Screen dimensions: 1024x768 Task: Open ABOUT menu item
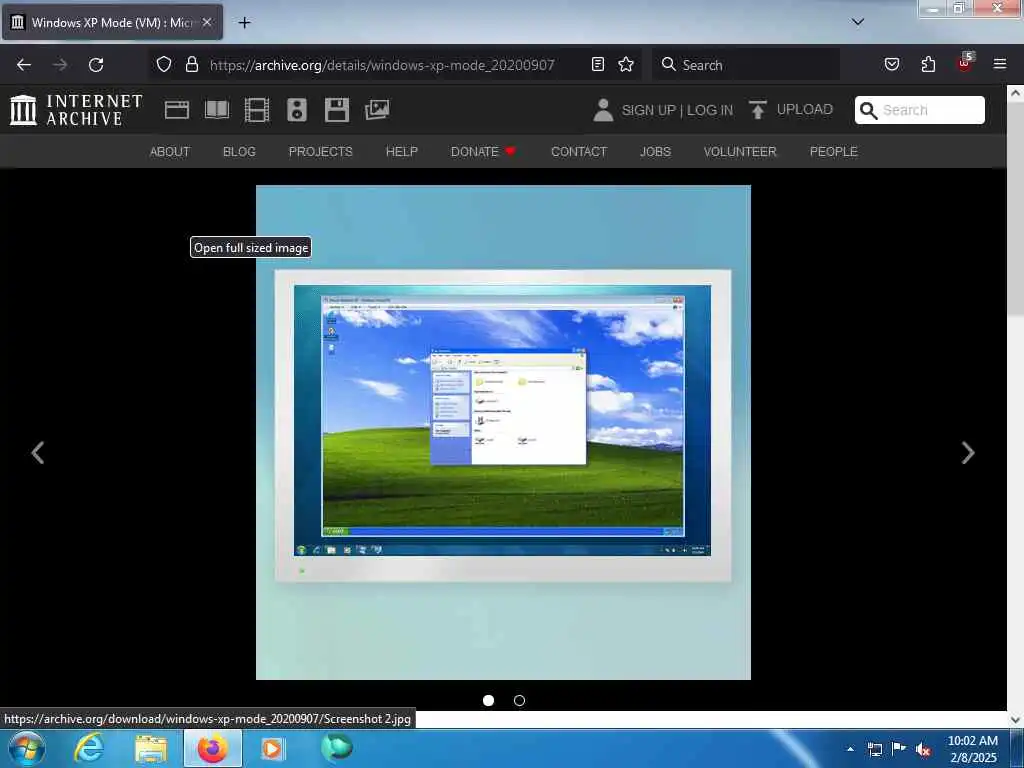(x=170, y=152)
